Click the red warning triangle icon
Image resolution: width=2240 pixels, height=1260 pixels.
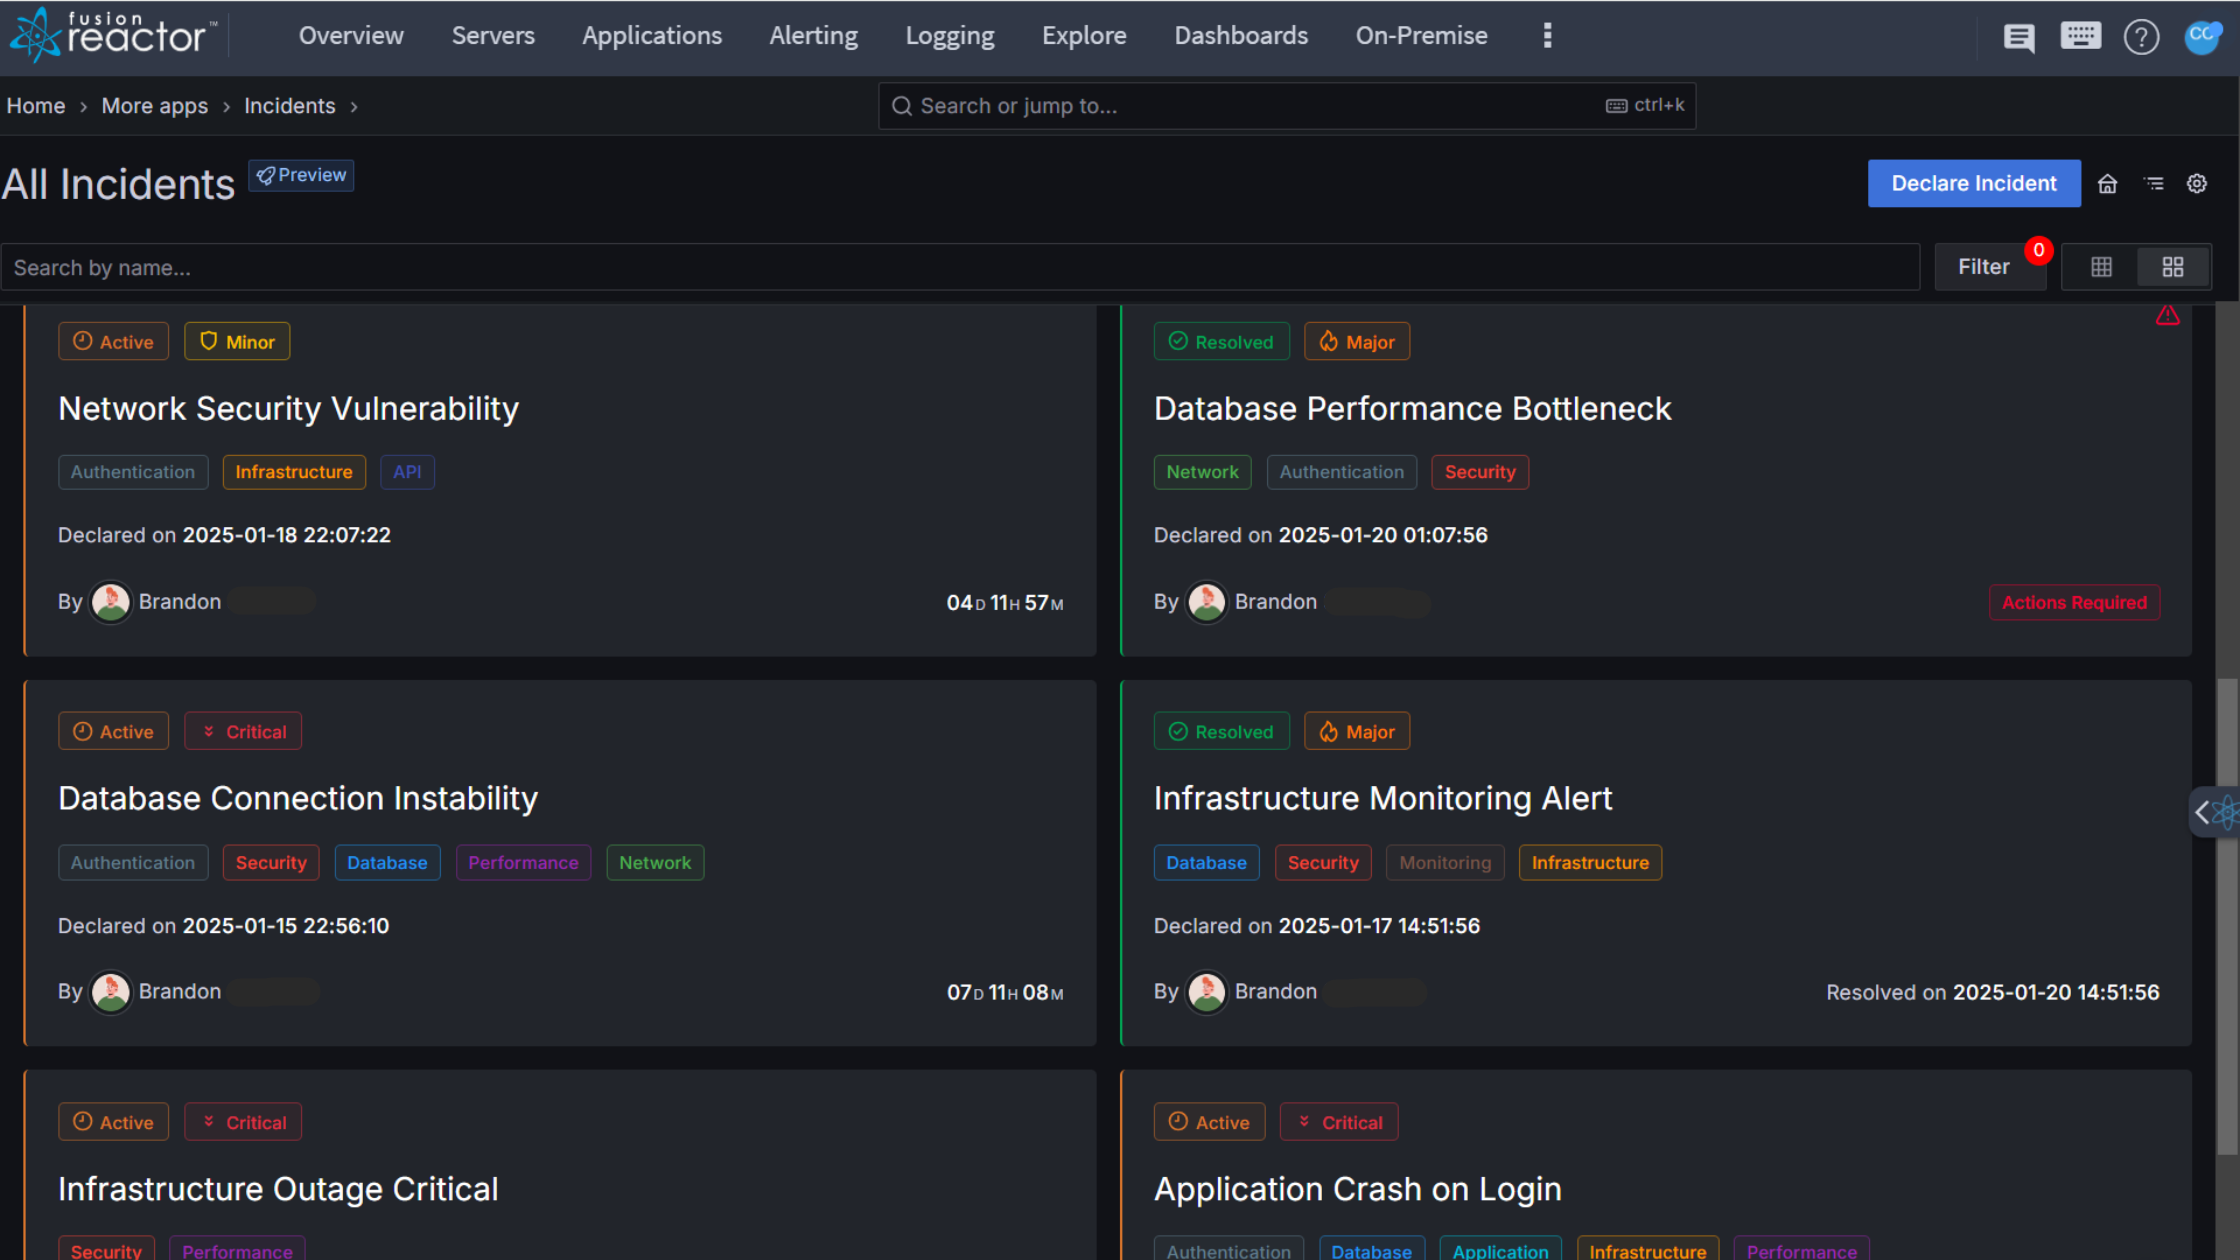2167,316
